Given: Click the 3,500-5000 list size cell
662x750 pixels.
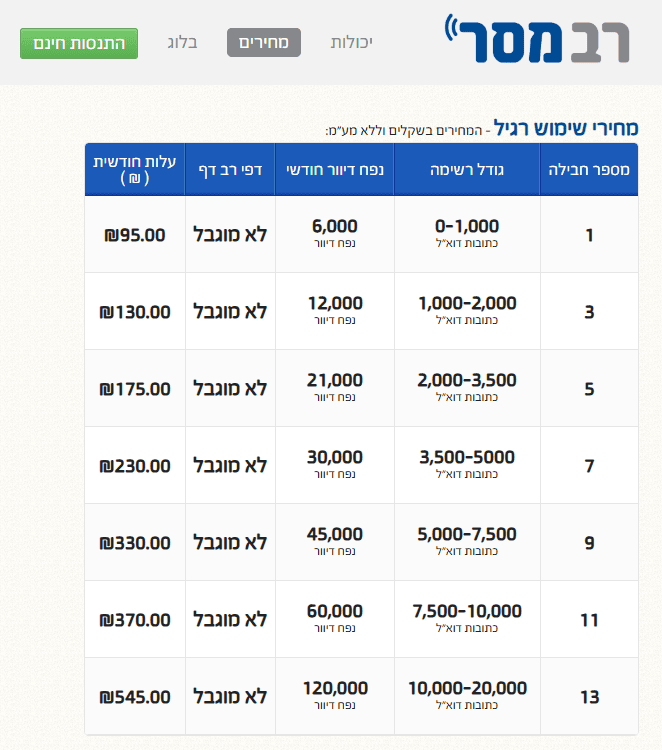Looking at the screenshot, I should (x=467, y=465).
